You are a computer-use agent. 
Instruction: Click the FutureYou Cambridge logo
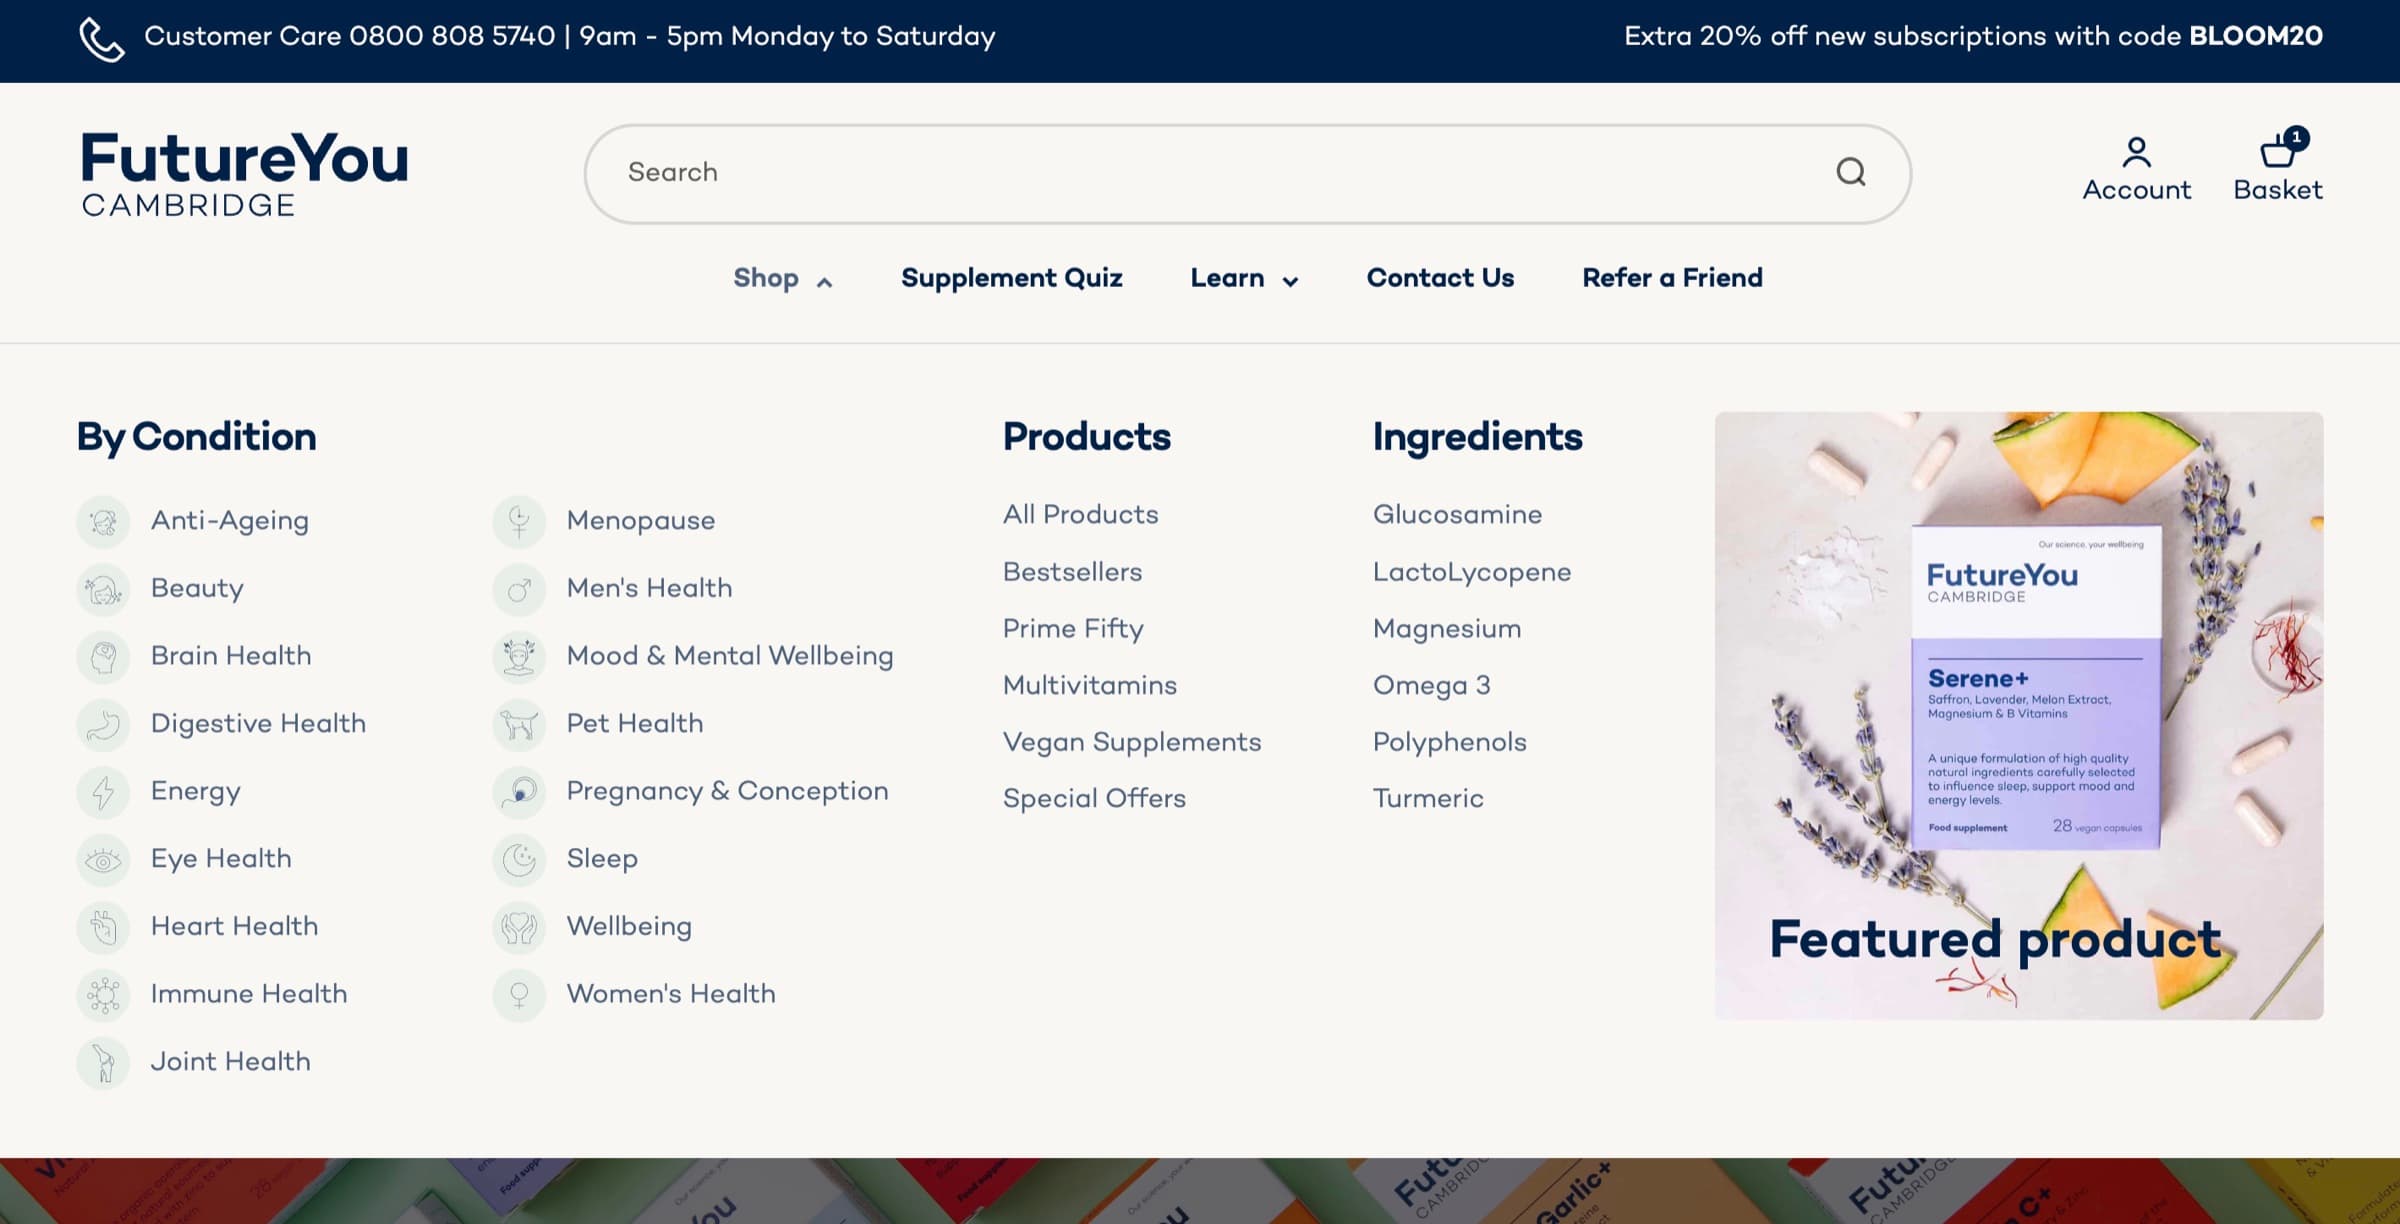[x=245, y=174]
